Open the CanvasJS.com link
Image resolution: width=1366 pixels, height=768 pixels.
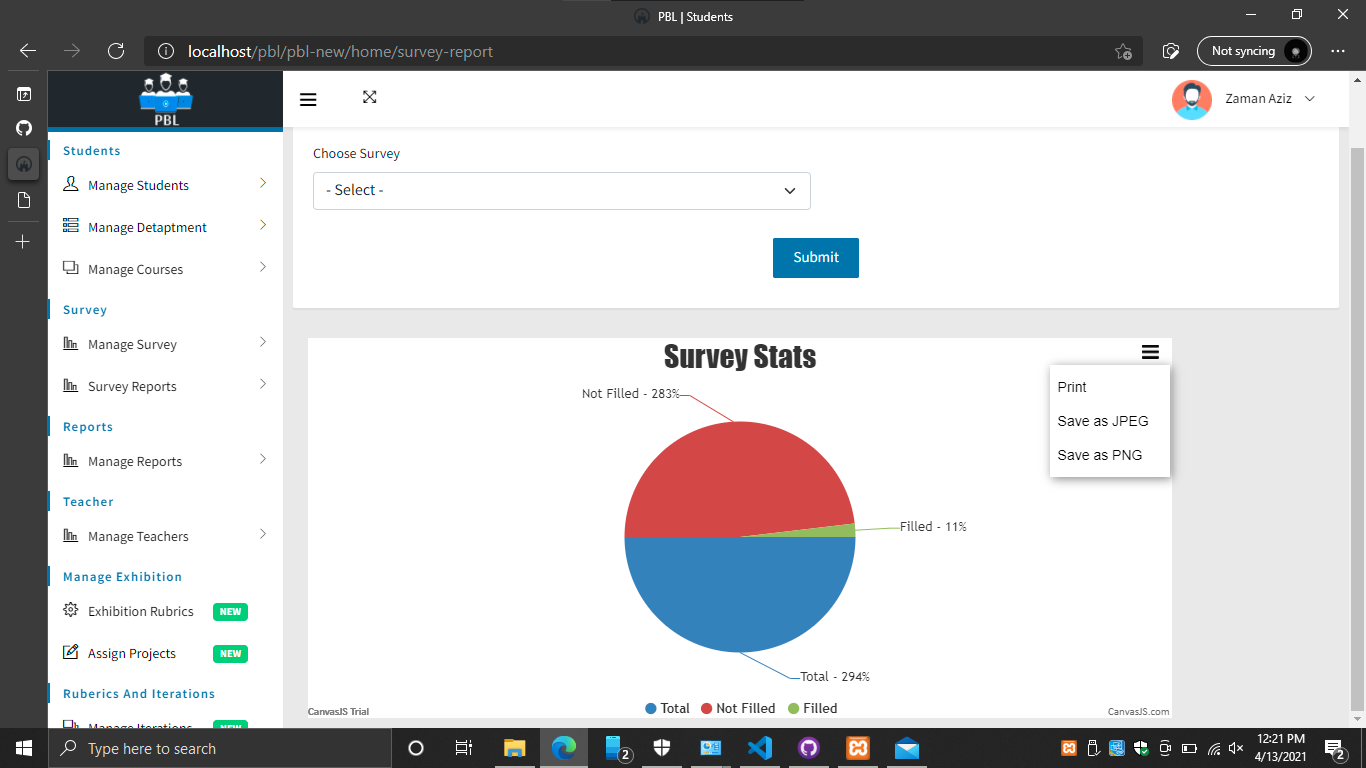1139,712
